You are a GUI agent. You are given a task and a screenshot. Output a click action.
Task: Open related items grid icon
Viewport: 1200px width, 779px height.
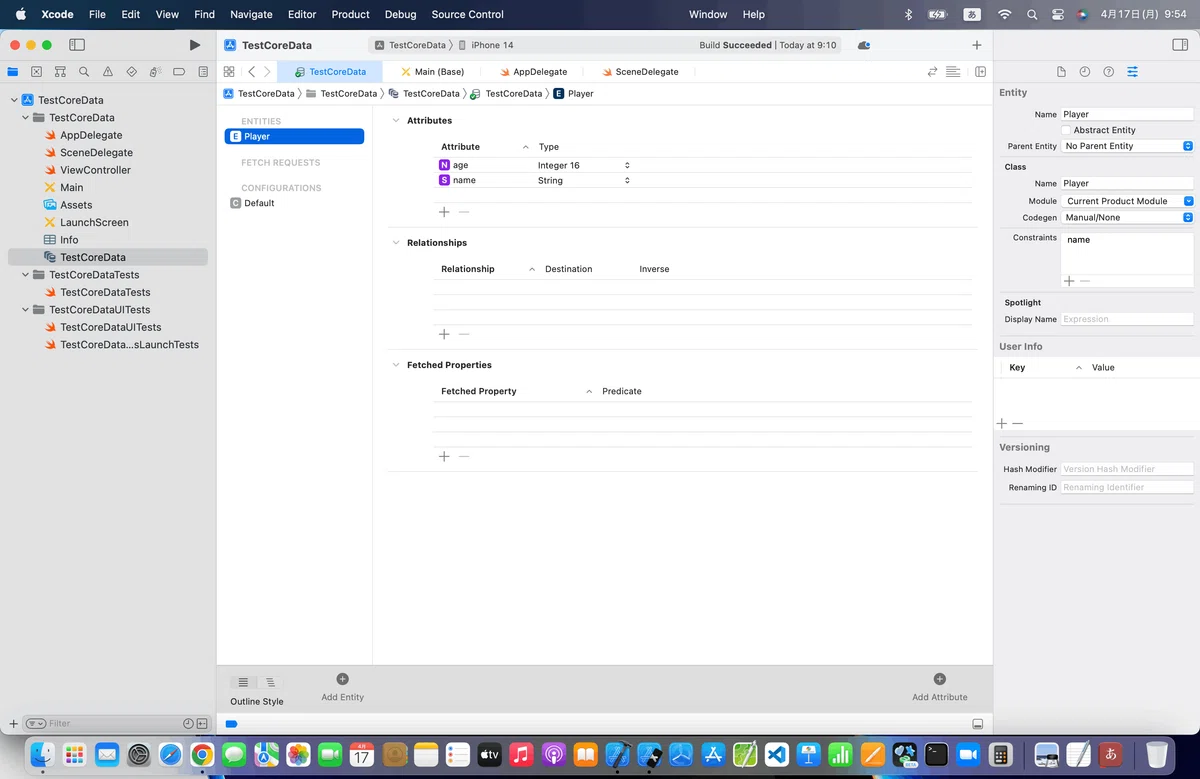[x=229, y=72]
